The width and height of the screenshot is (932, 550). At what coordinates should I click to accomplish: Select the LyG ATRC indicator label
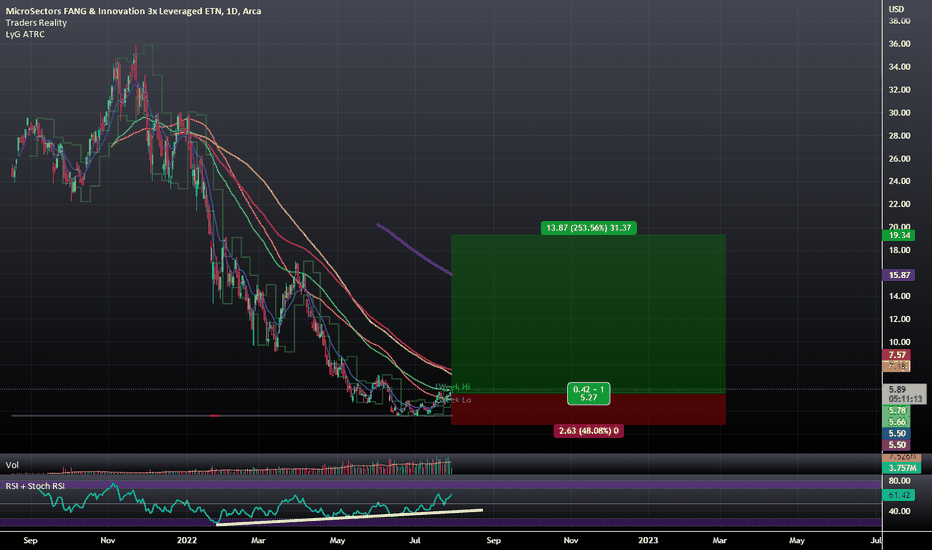coord(25,34)
